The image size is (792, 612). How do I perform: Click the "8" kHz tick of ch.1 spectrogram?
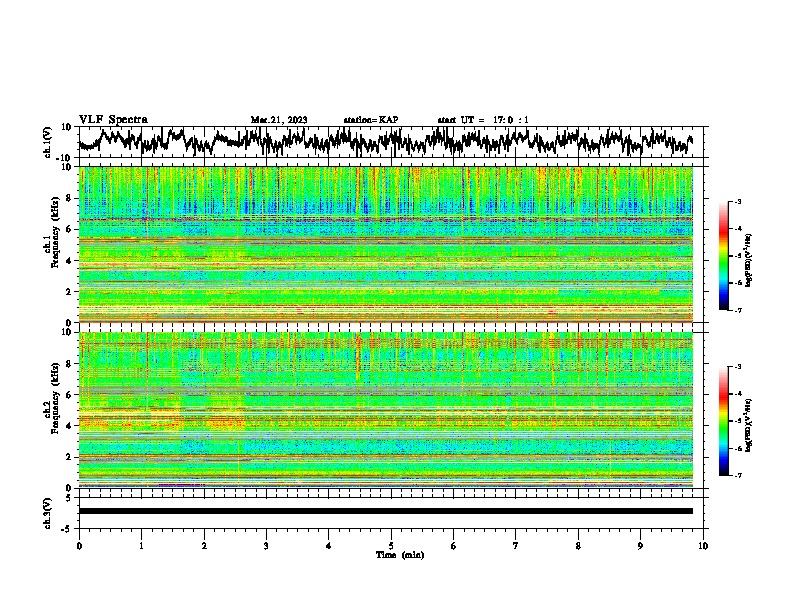click(x=69, y=198)
